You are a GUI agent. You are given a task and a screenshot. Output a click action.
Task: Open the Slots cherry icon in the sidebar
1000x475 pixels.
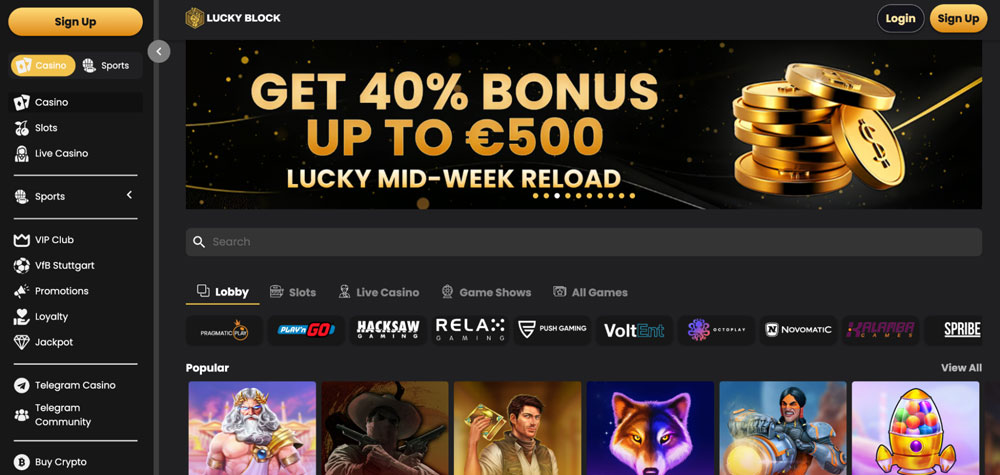coord(22,128)
